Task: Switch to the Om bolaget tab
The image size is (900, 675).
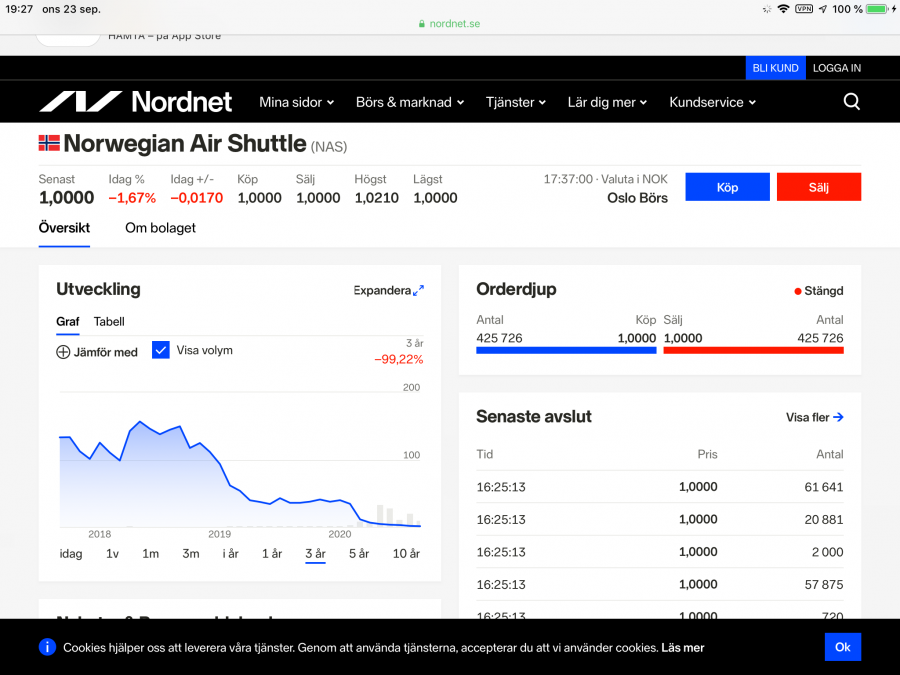Action: pos(160,228)
